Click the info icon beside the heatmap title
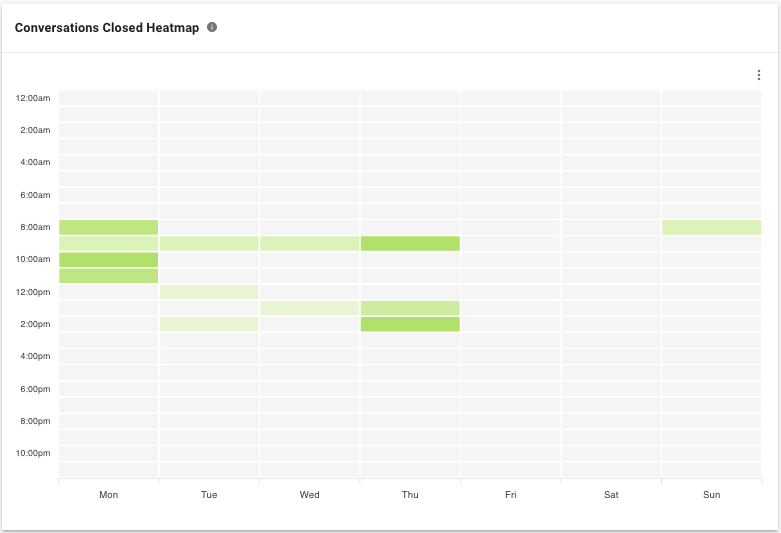The image size is (781, 533). [212, 28]
